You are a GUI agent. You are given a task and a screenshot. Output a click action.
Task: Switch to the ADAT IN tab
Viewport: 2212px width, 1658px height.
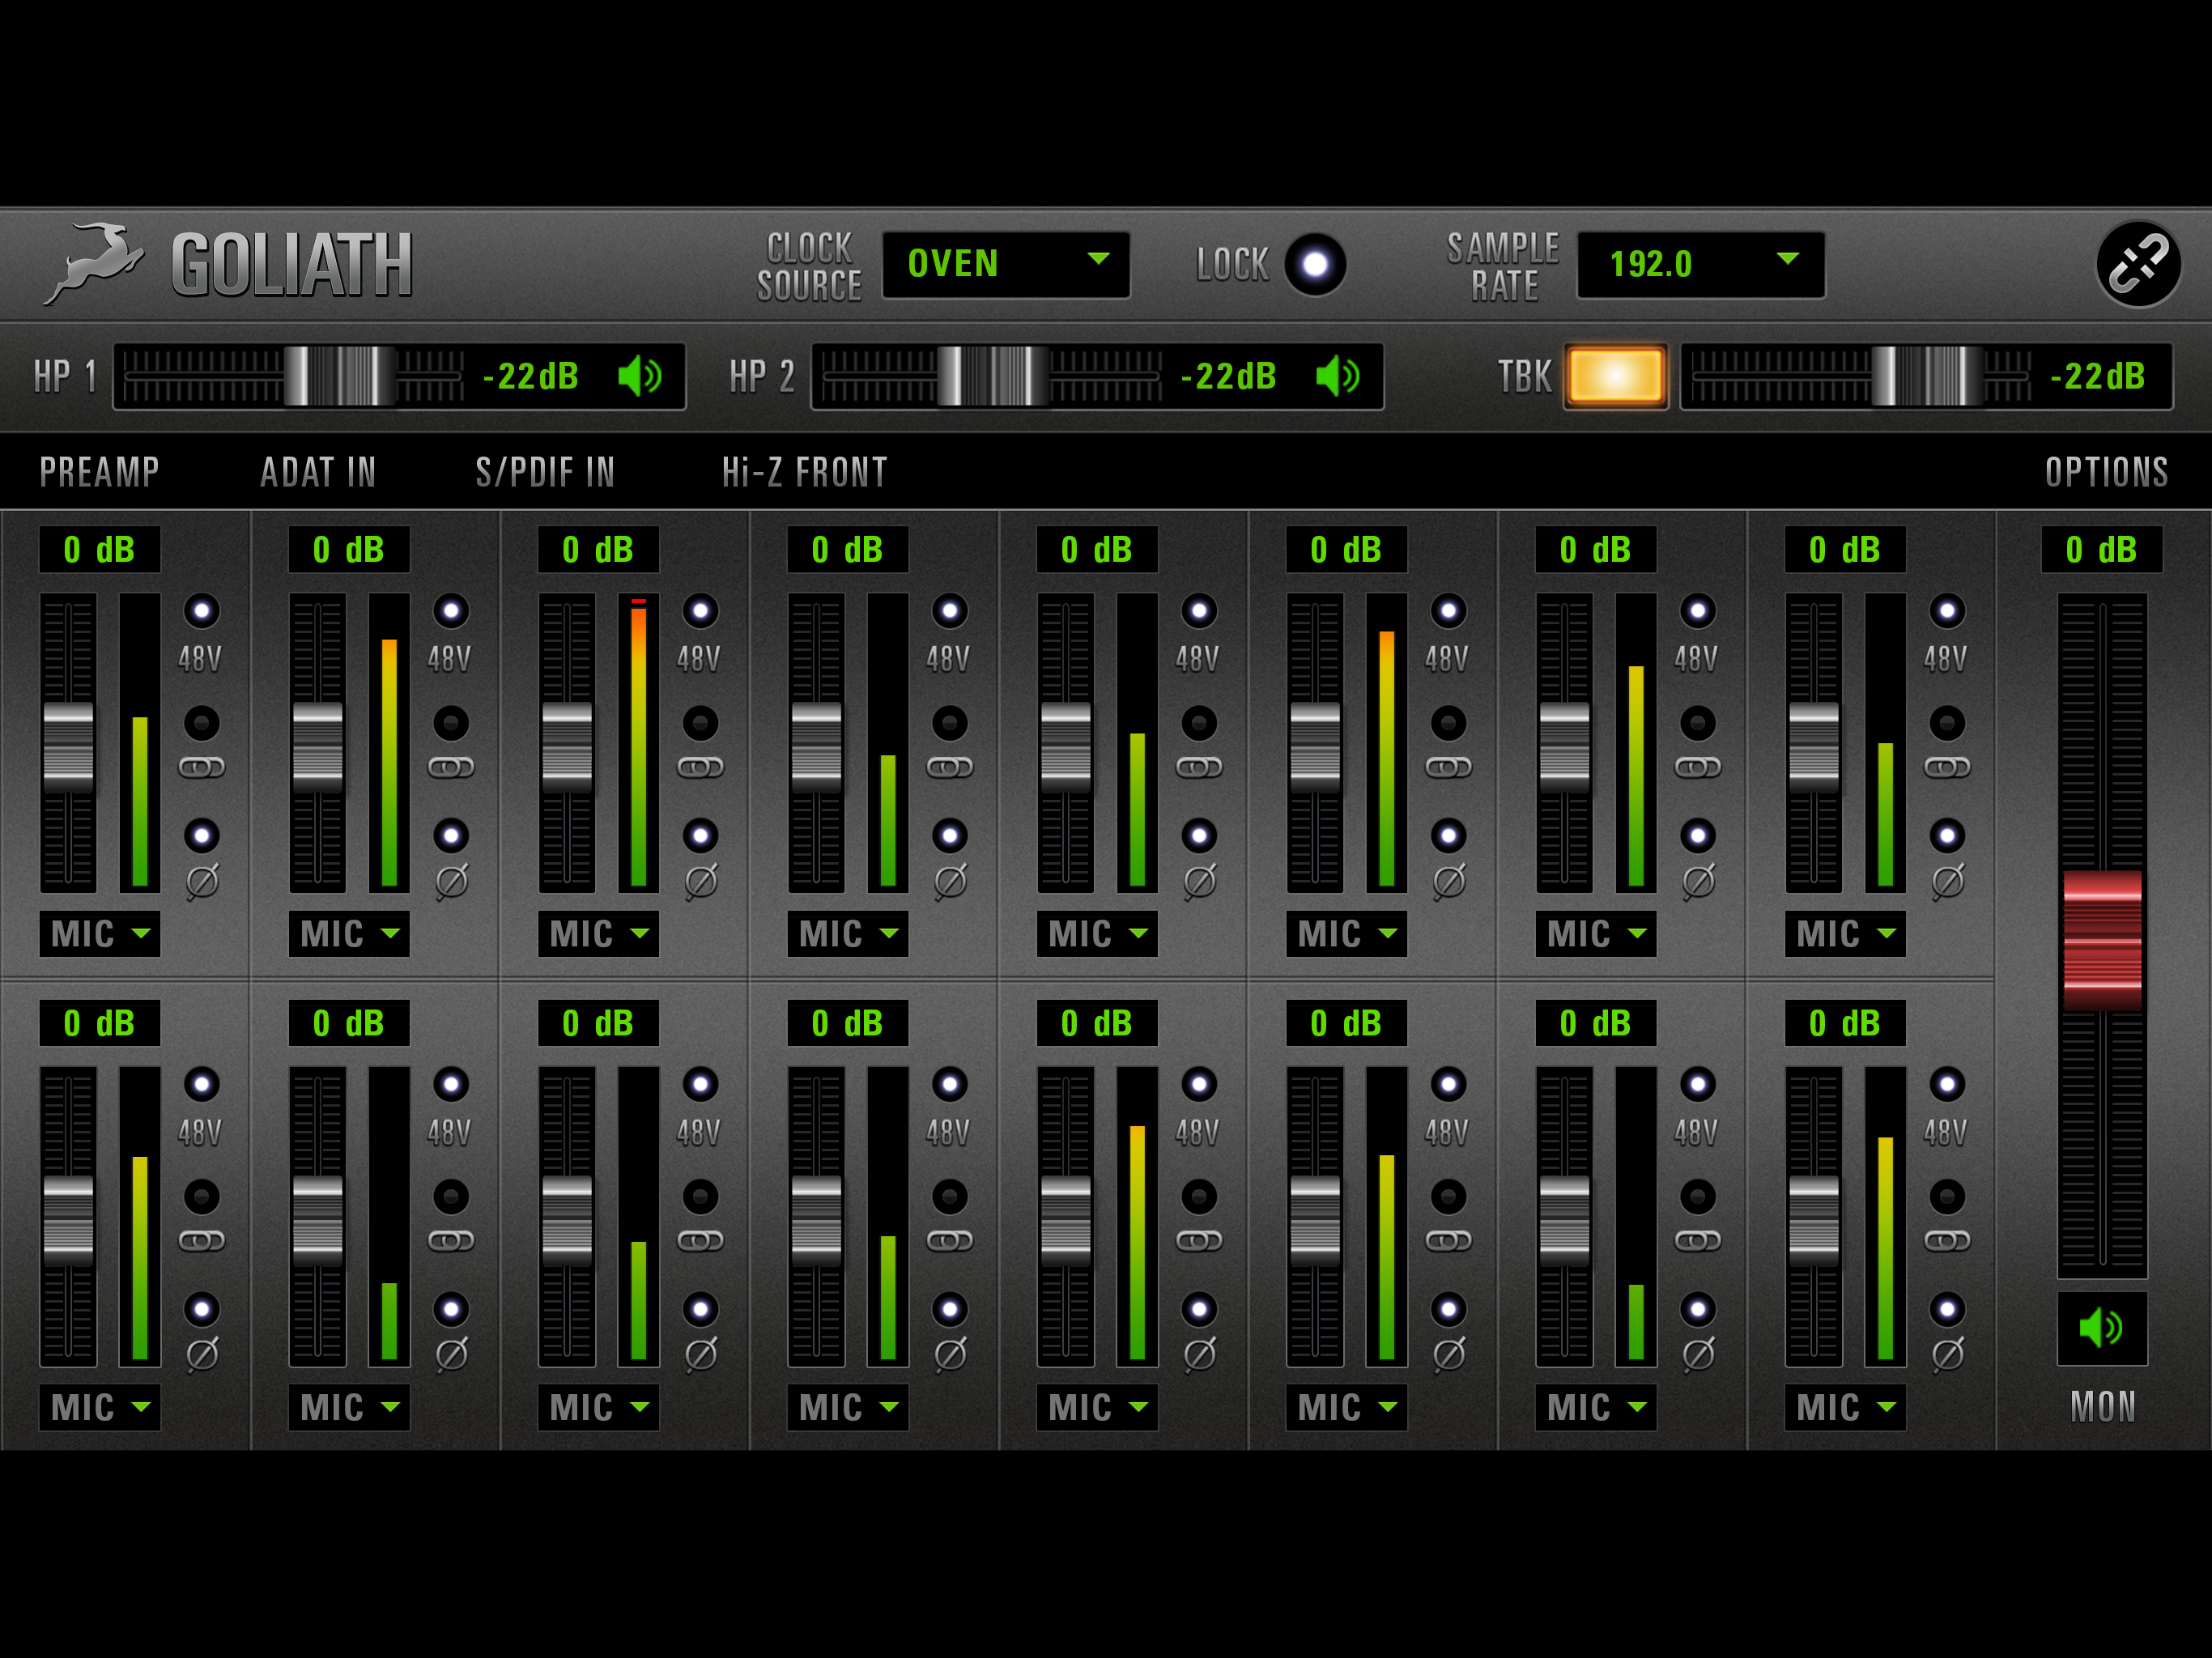pyautogui.click(x=318, y=472)
